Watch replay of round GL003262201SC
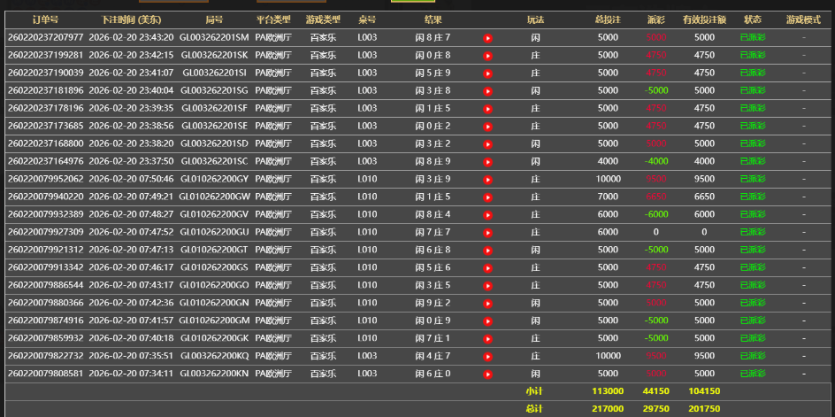Screen dimensions: 835x417 tap(488, 162)
